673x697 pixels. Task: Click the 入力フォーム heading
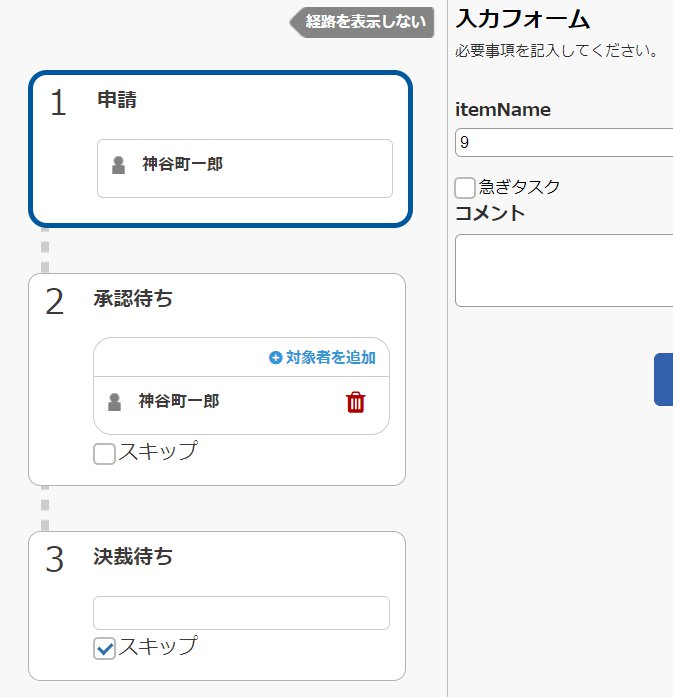coord(523,19)
